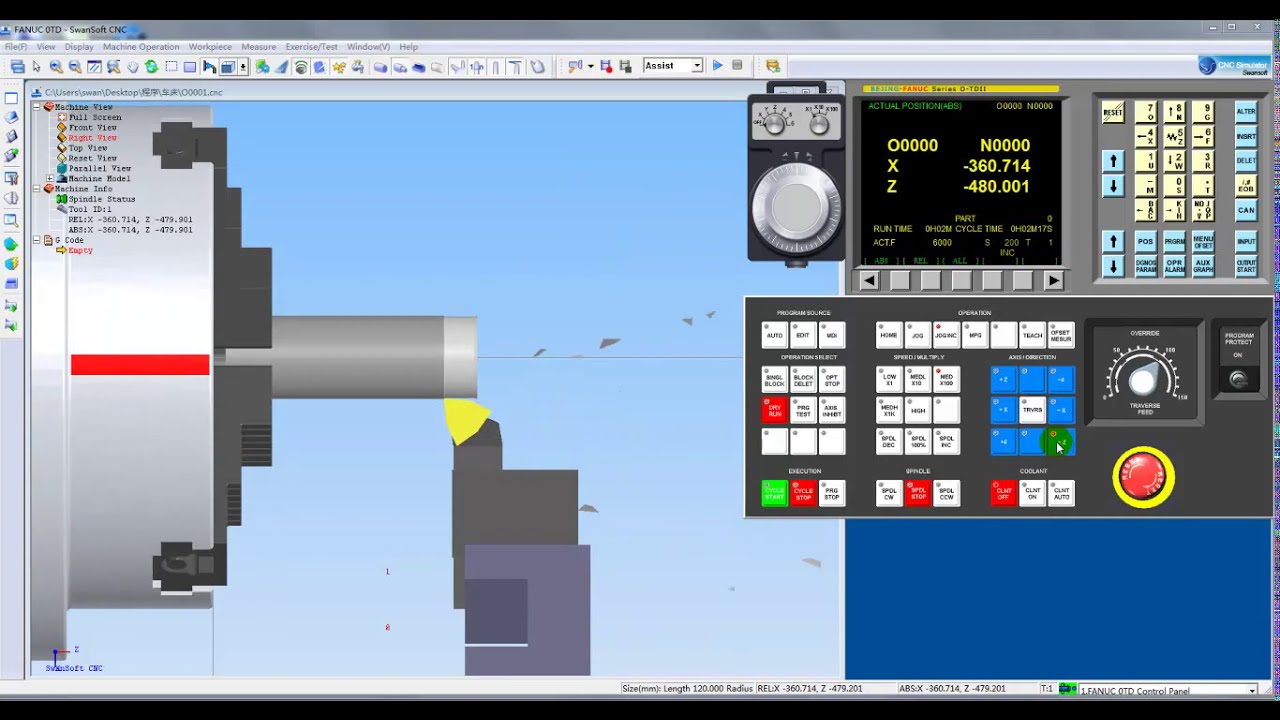The height and width of the screenshot is (720, 1280).
Task: Open the Exercise/Test menu
Action: tap(311, 47)
